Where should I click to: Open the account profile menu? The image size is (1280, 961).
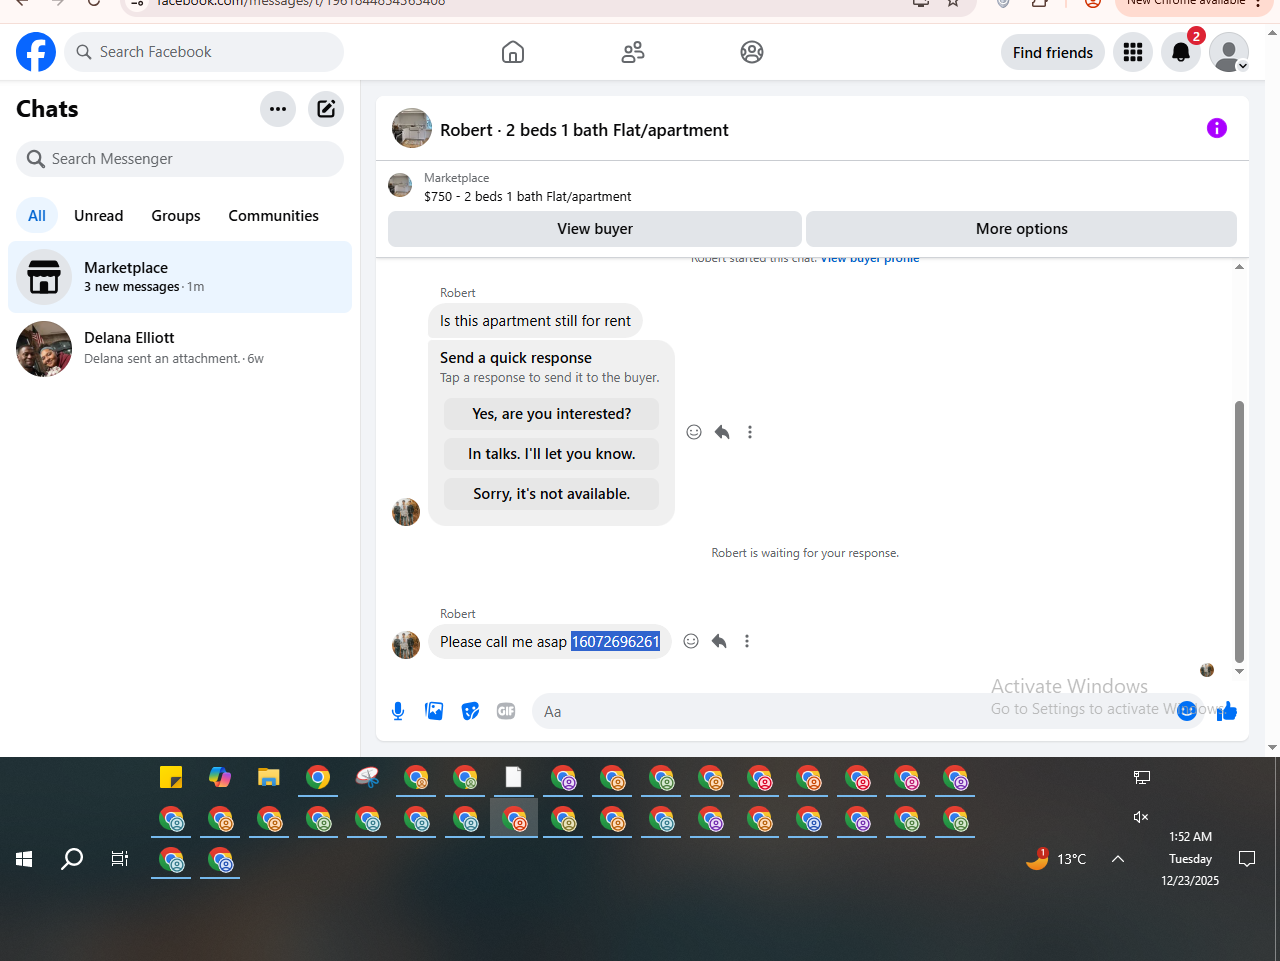(1229, 52)
